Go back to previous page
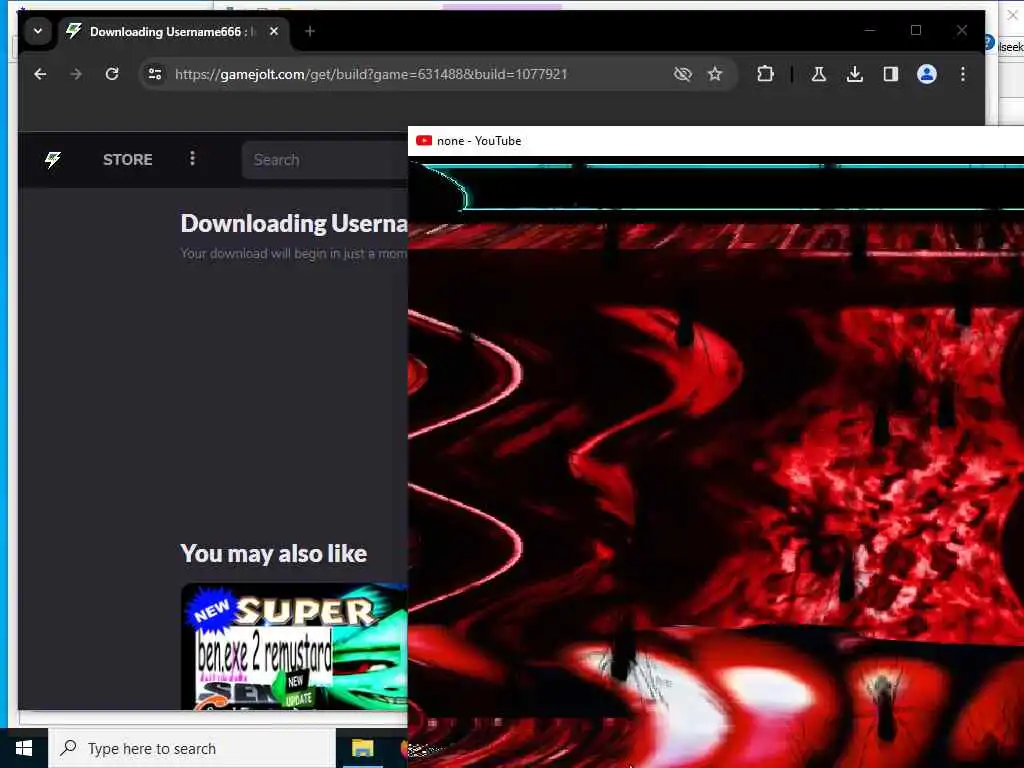This screenshot has height=768, width=1024. click(40, 74)
